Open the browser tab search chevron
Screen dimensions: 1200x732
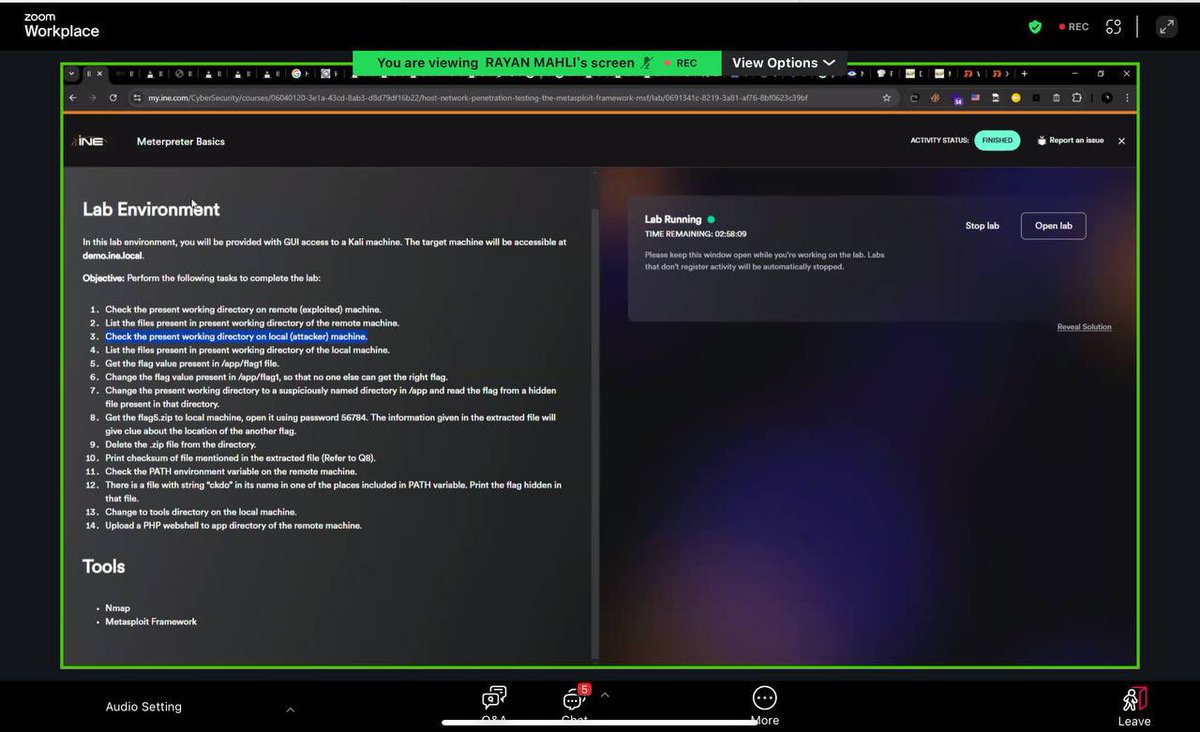pyautogui.click(x=71, y=73)
